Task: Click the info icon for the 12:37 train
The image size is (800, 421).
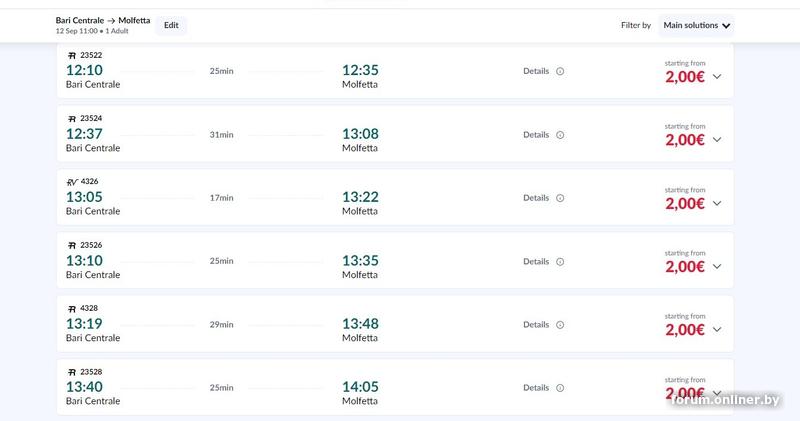Action: point(560,135)
